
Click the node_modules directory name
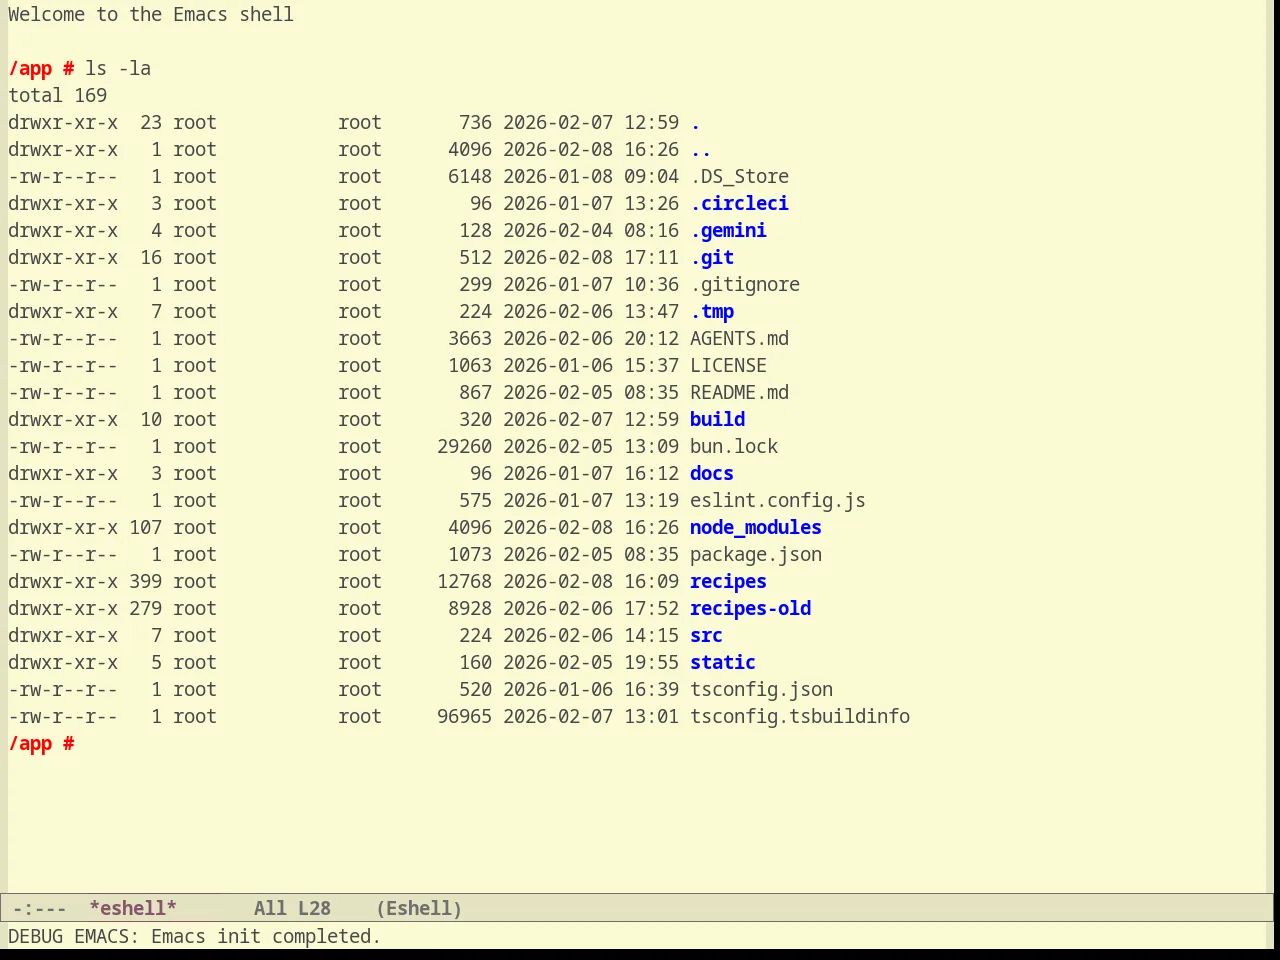coord(756,527)
